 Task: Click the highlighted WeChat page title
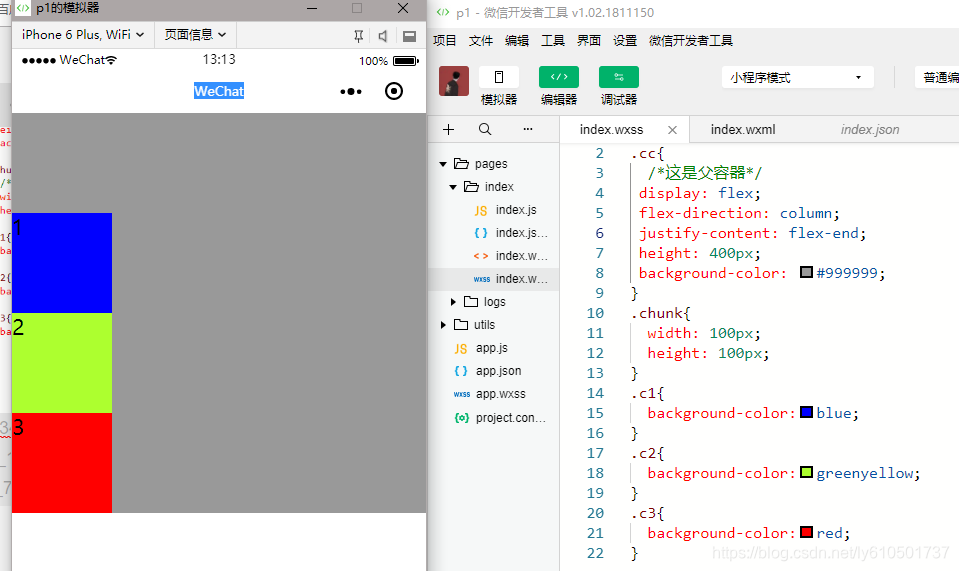click(219, 91)
